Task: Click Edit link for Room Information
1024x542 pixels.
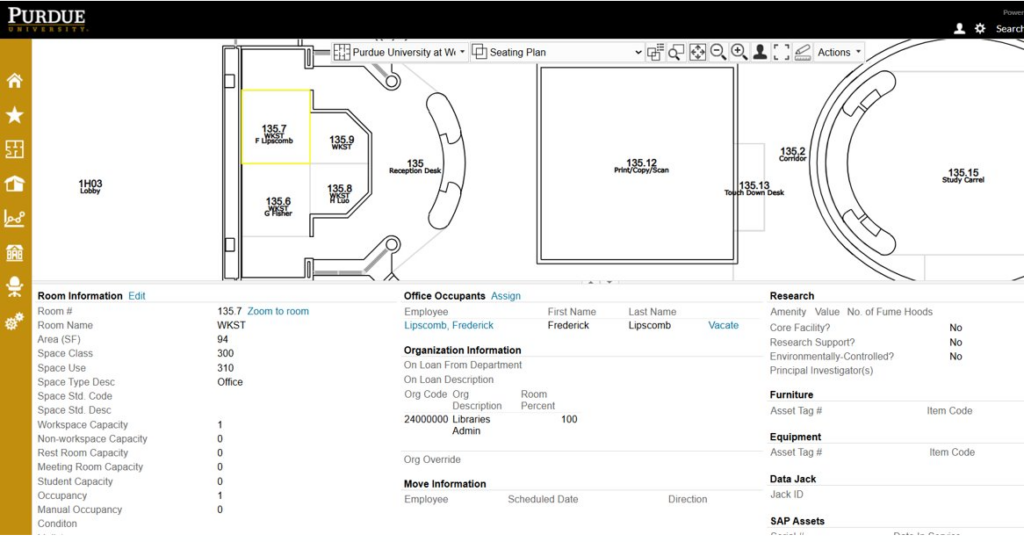Action: click(137, 296)
